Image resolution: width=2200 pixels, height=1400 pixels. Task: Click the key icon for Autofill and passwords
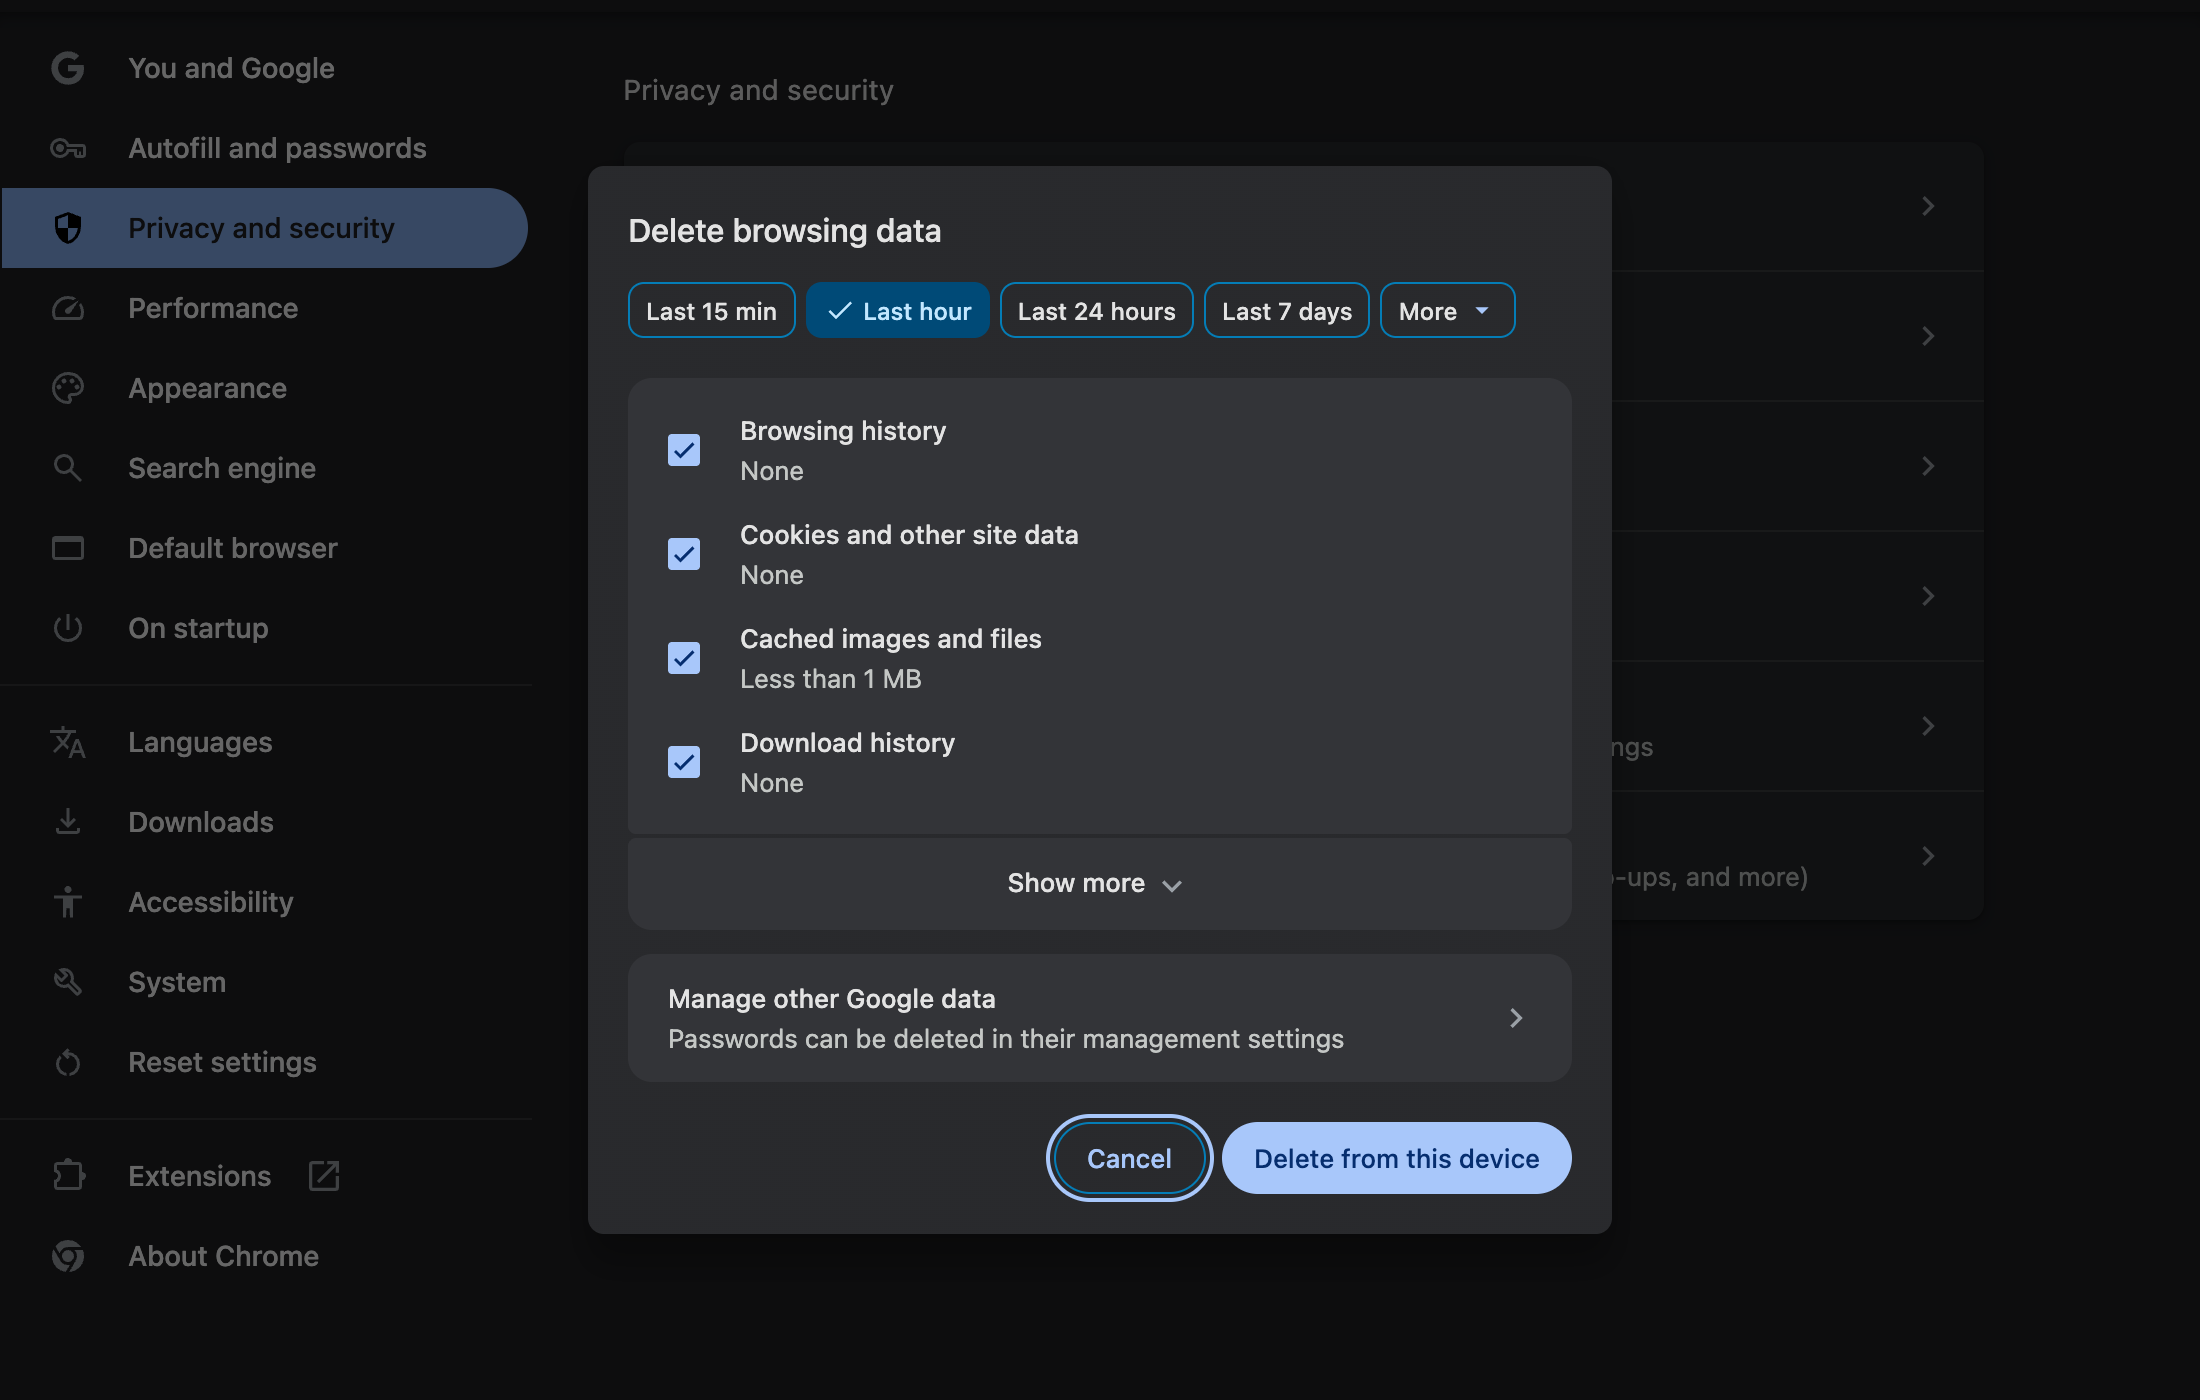pyautogui.click(x=68, y=148)
